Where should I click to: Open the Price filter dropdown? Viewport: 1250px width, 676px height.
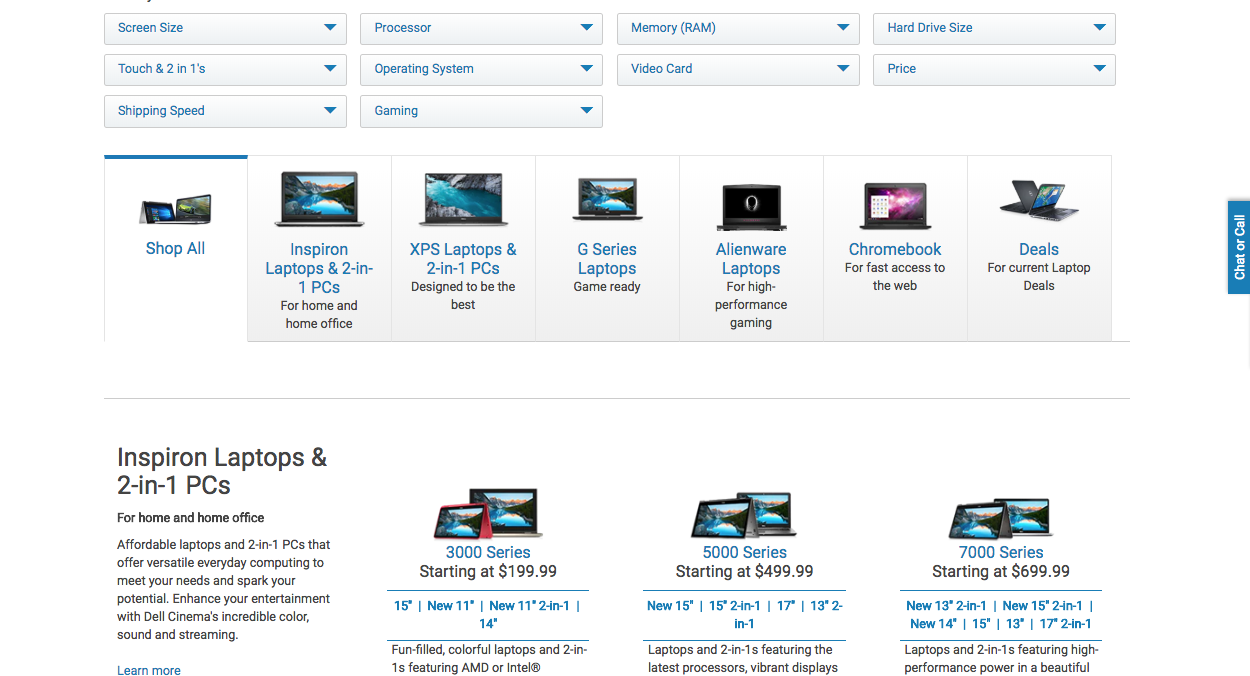click(x=994, y=69)
